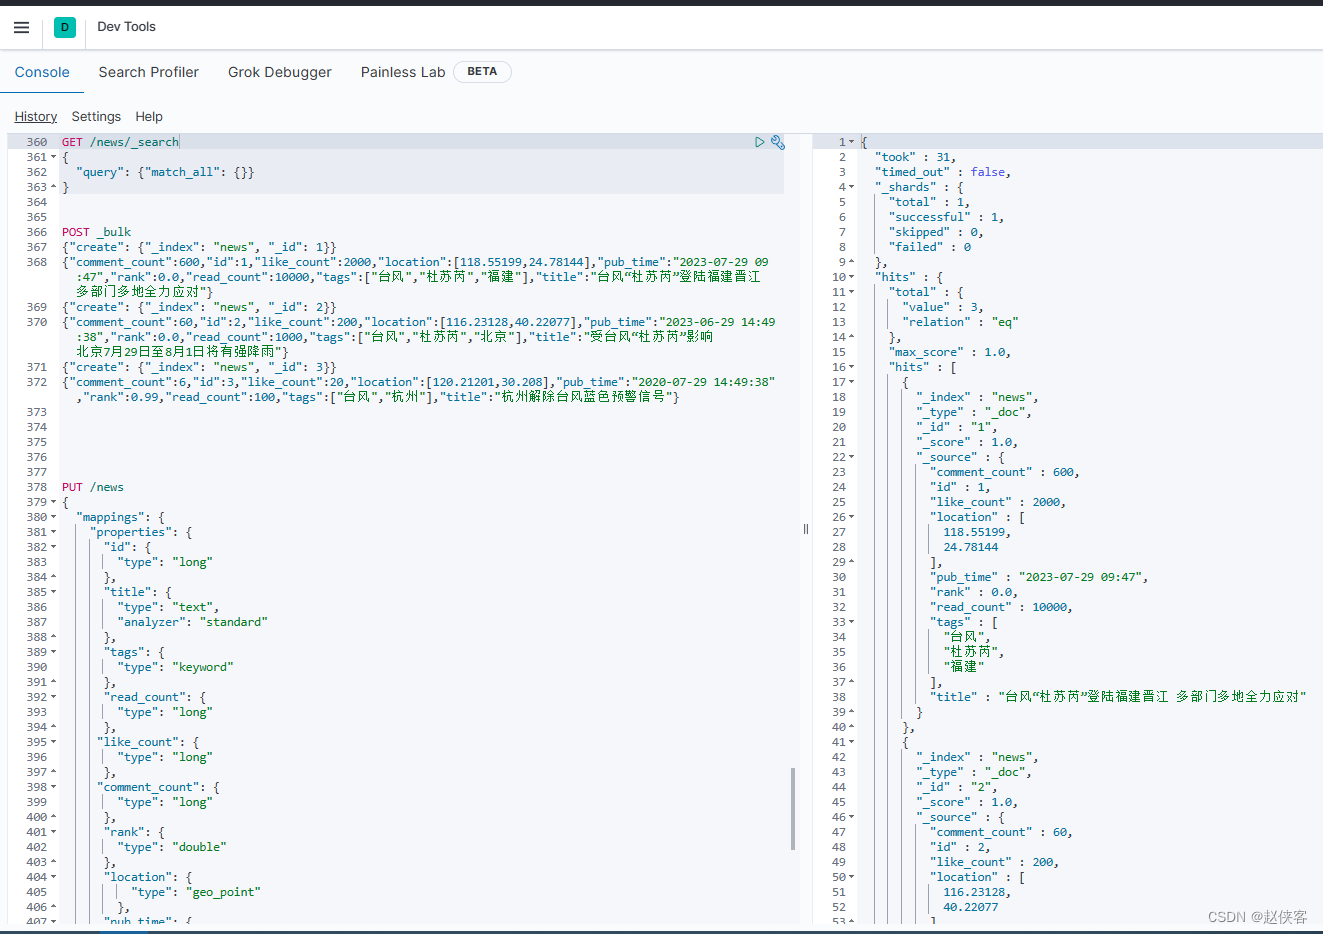
Task: Open console Settings
Action: click(x=96, y=117)
